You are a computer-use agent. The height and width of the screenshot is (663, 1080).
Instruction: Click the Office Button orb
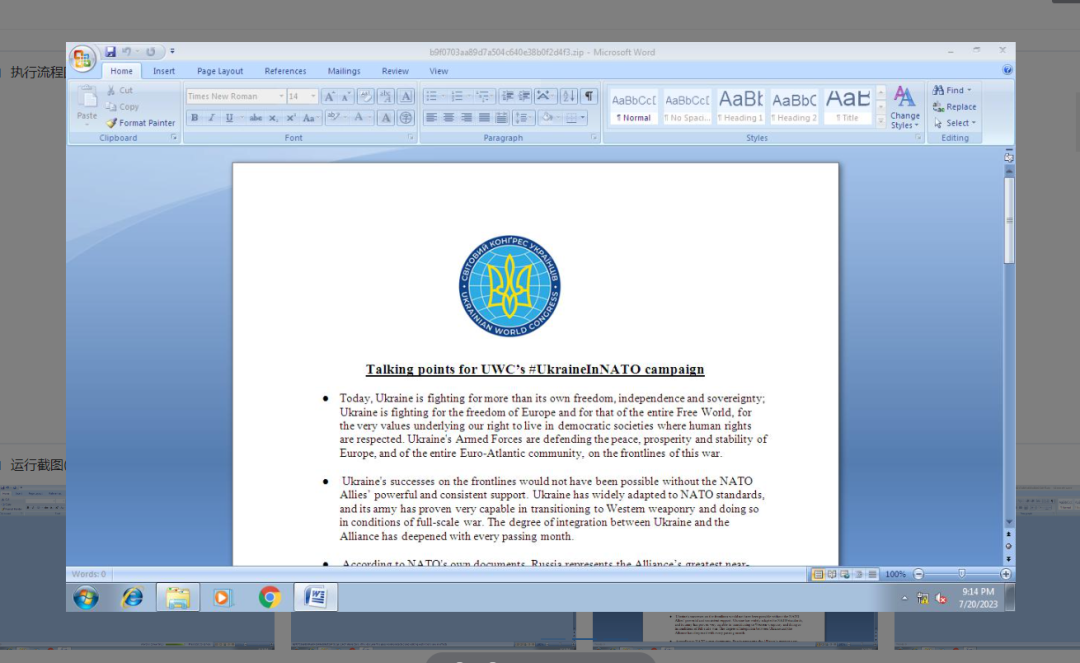[83, 58]
